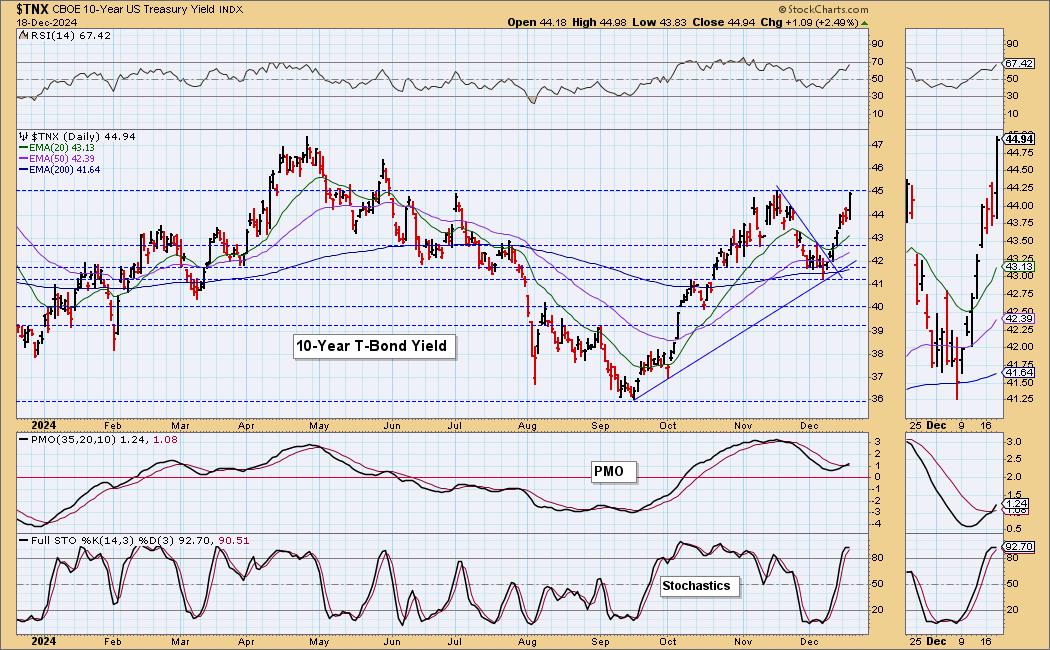Click the 41.25 axis label in zoom panel

(x=1019, y=399)
